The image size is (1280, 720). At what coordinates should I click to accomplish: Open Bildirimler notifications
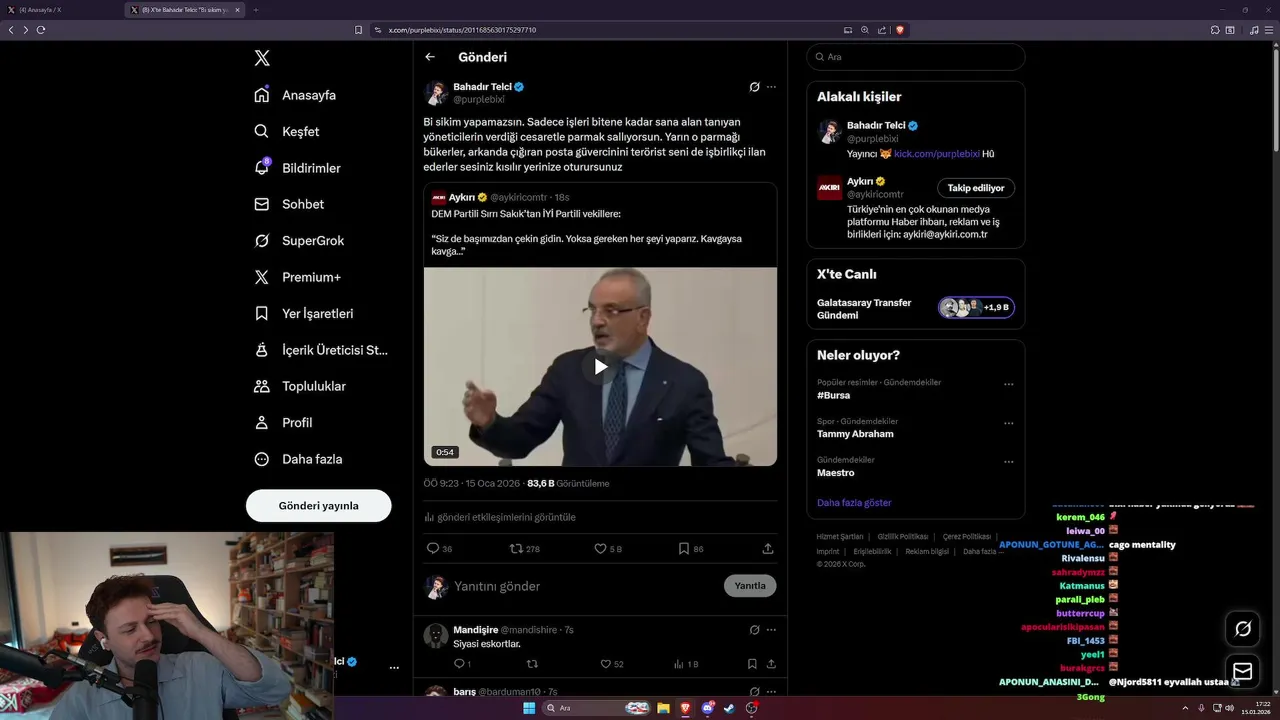[297, 168]
